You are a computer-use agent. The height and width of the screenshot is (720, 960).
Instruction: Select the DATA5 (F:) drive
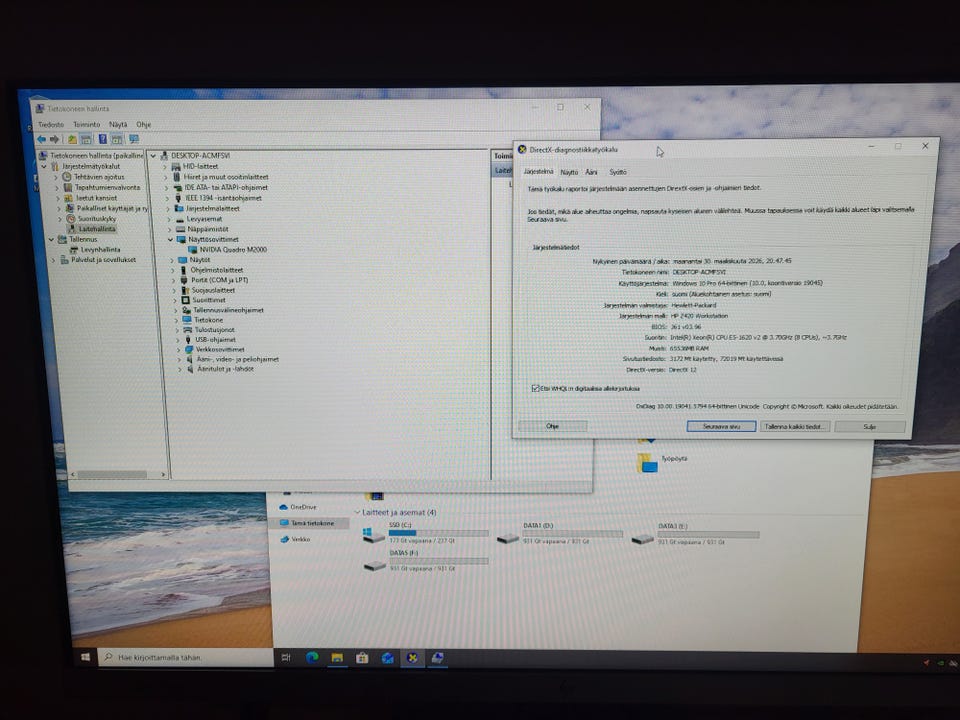point(426,560)
